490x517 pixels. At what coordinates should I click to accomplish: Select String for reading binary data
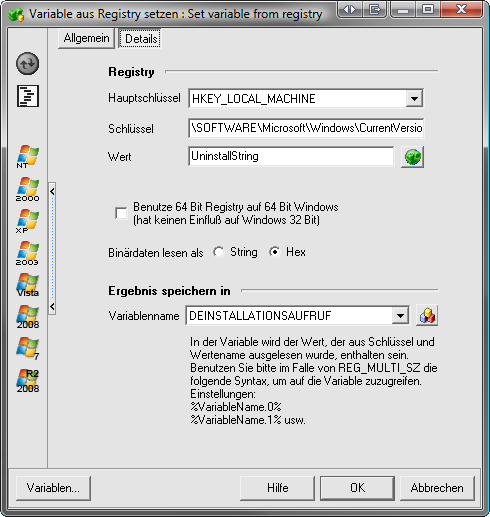[x=219, y=252]
